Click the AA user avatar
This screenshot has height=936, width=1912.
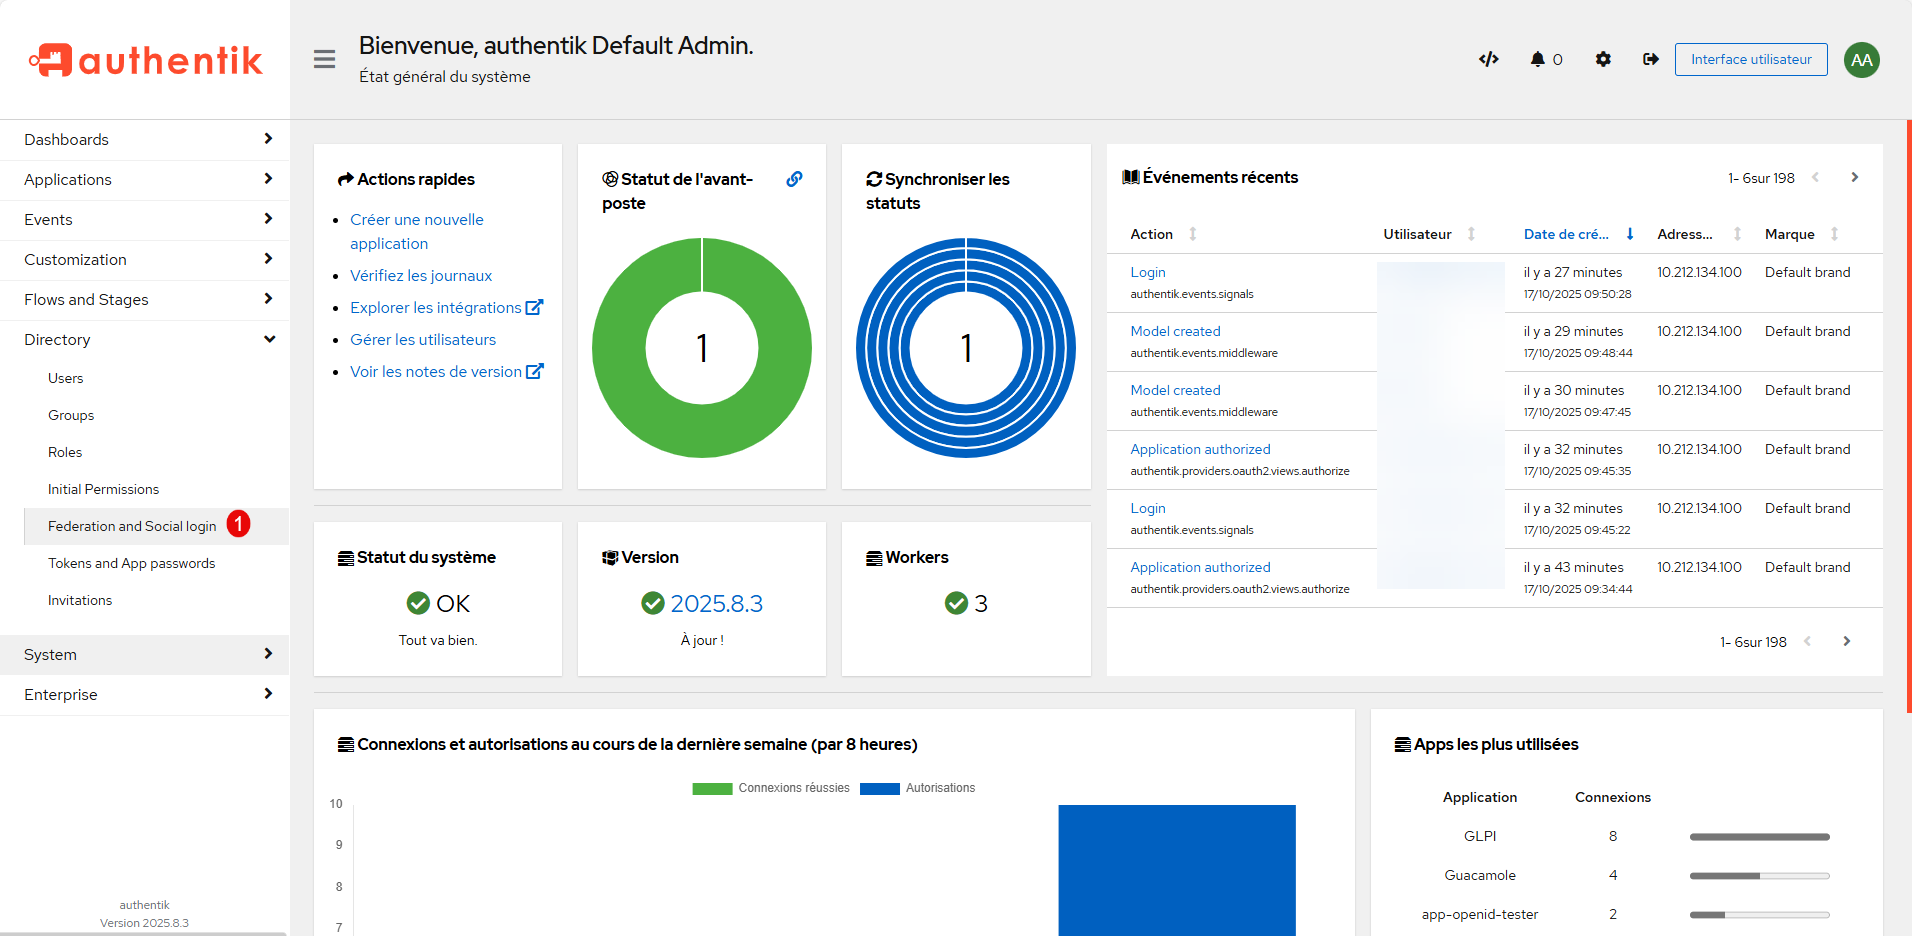tap(1861, 60)
